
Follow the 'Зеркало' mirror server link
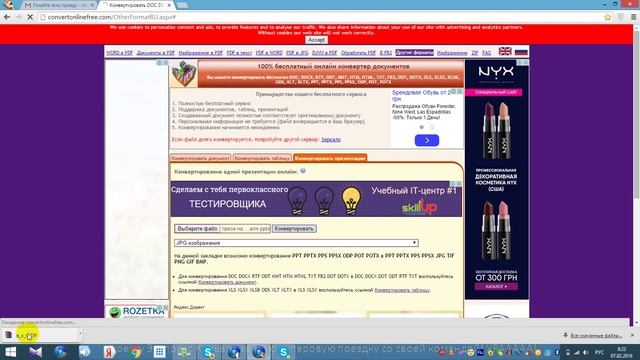point(331,140)
